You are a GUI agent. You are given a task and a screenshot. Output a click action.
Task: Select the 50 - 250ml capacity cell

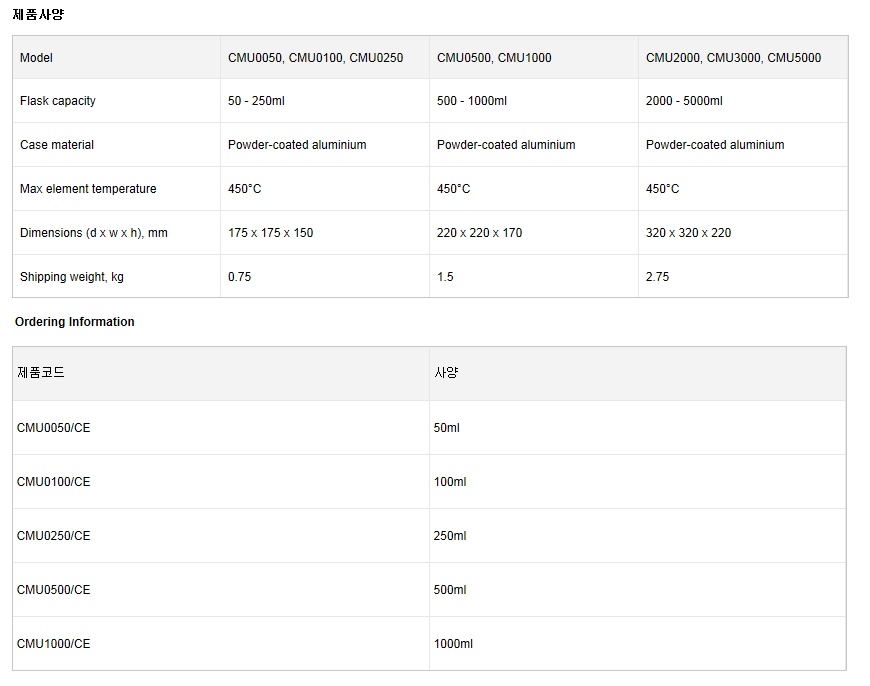[x=325, y=100]
